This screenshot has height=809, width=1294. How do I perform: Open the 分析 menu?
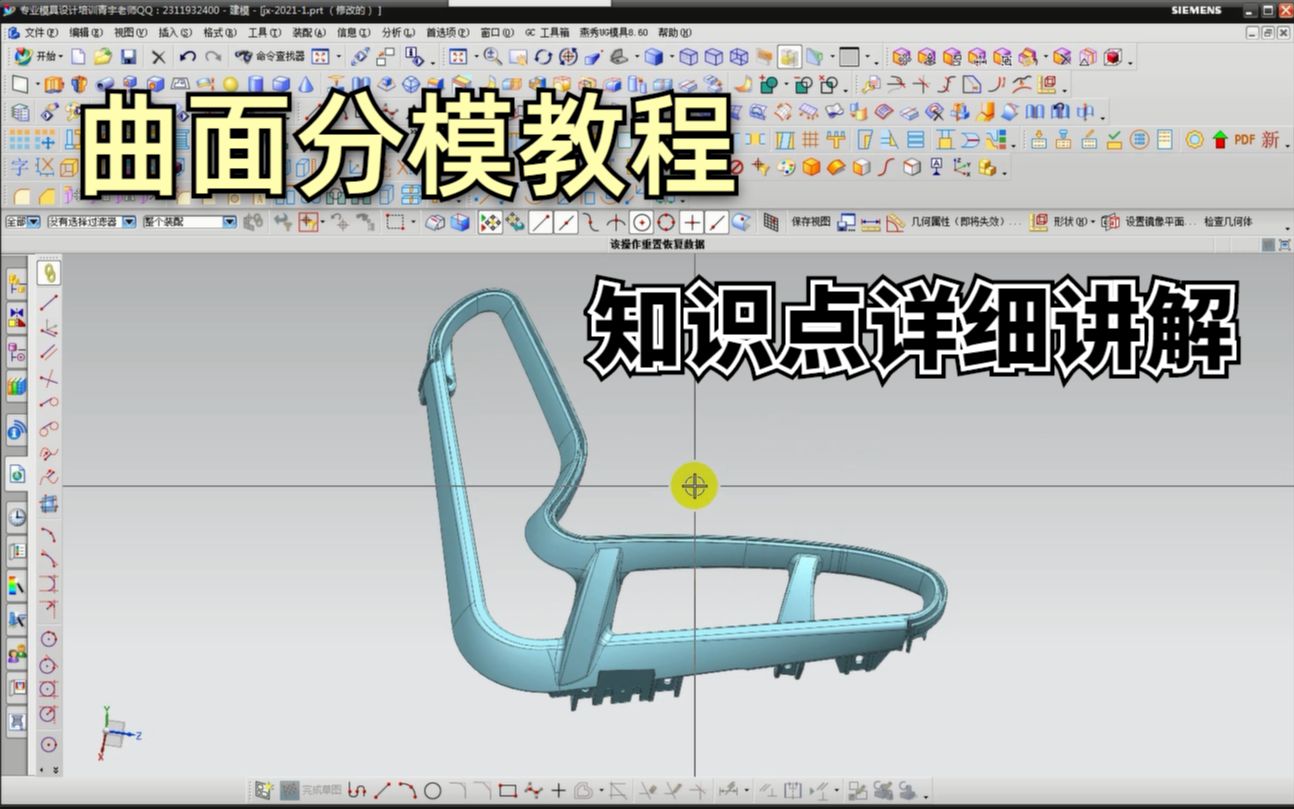390,32
